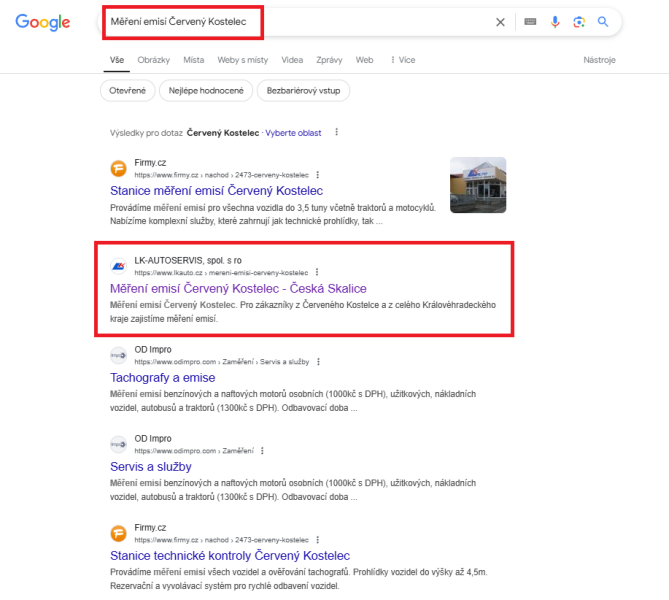Click the first Firmy.cz orange favicon
Screen dimensions: 669x600
[119, 169]
